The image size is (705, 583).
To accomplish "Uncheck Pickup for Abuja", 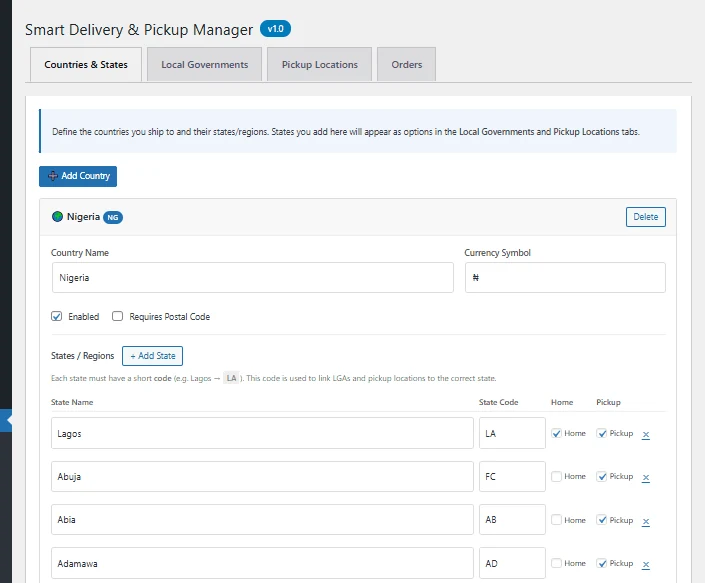I will coord(602,476).
